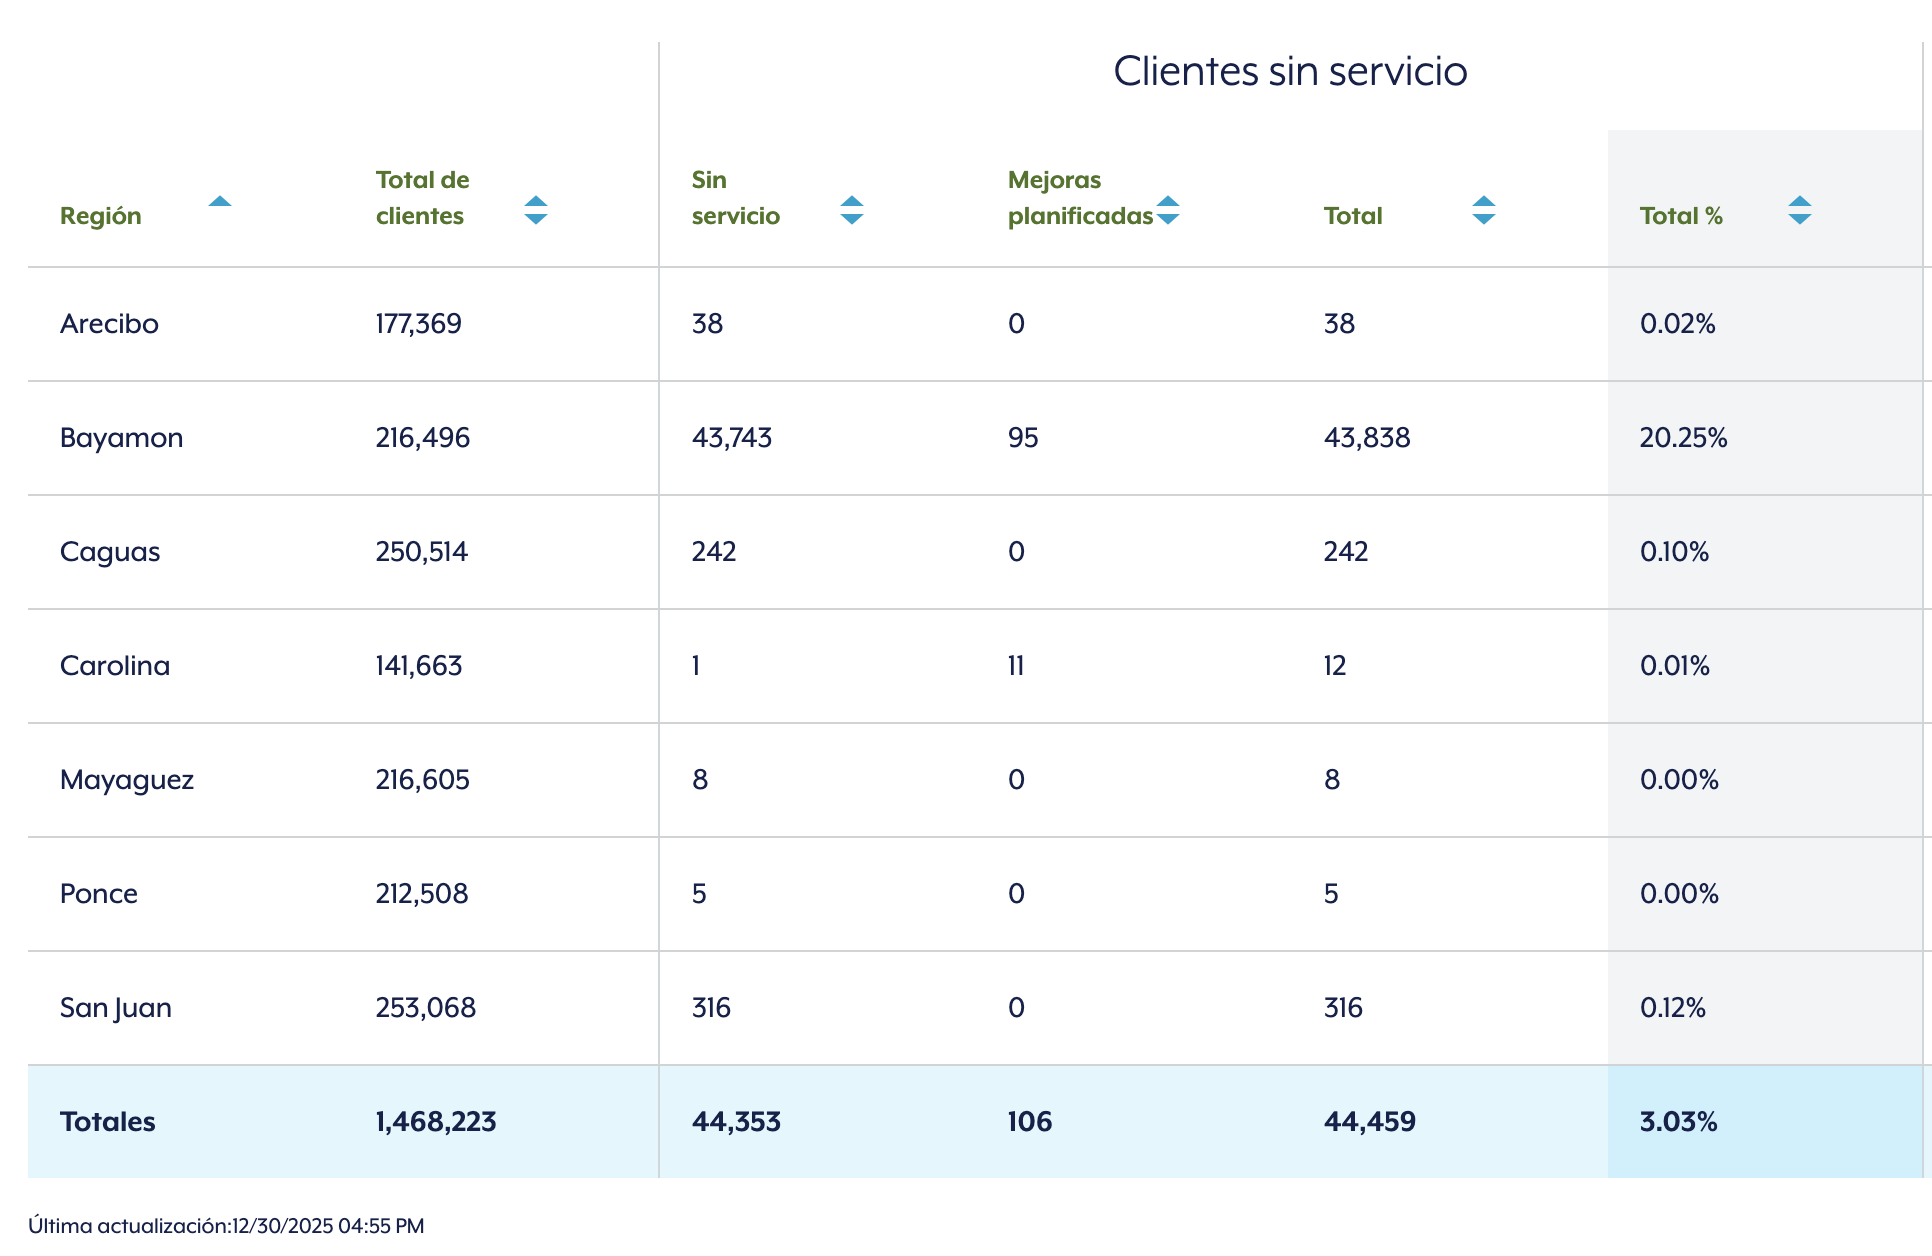The width and height of the screenshot is (1932, 1256).
Task: Select the Arecibo region row
Action: pyautogui.click(x=109, y=324)
